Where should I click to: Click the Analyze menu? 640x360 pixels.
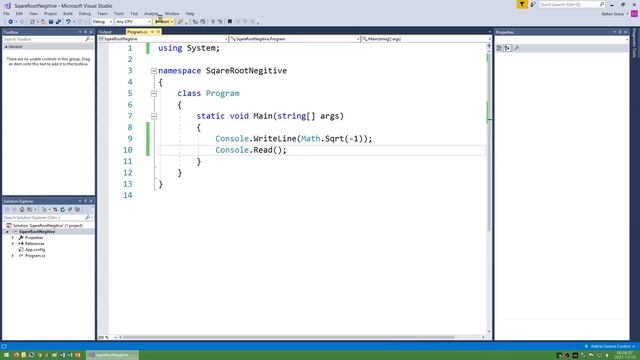pos(151,13)
